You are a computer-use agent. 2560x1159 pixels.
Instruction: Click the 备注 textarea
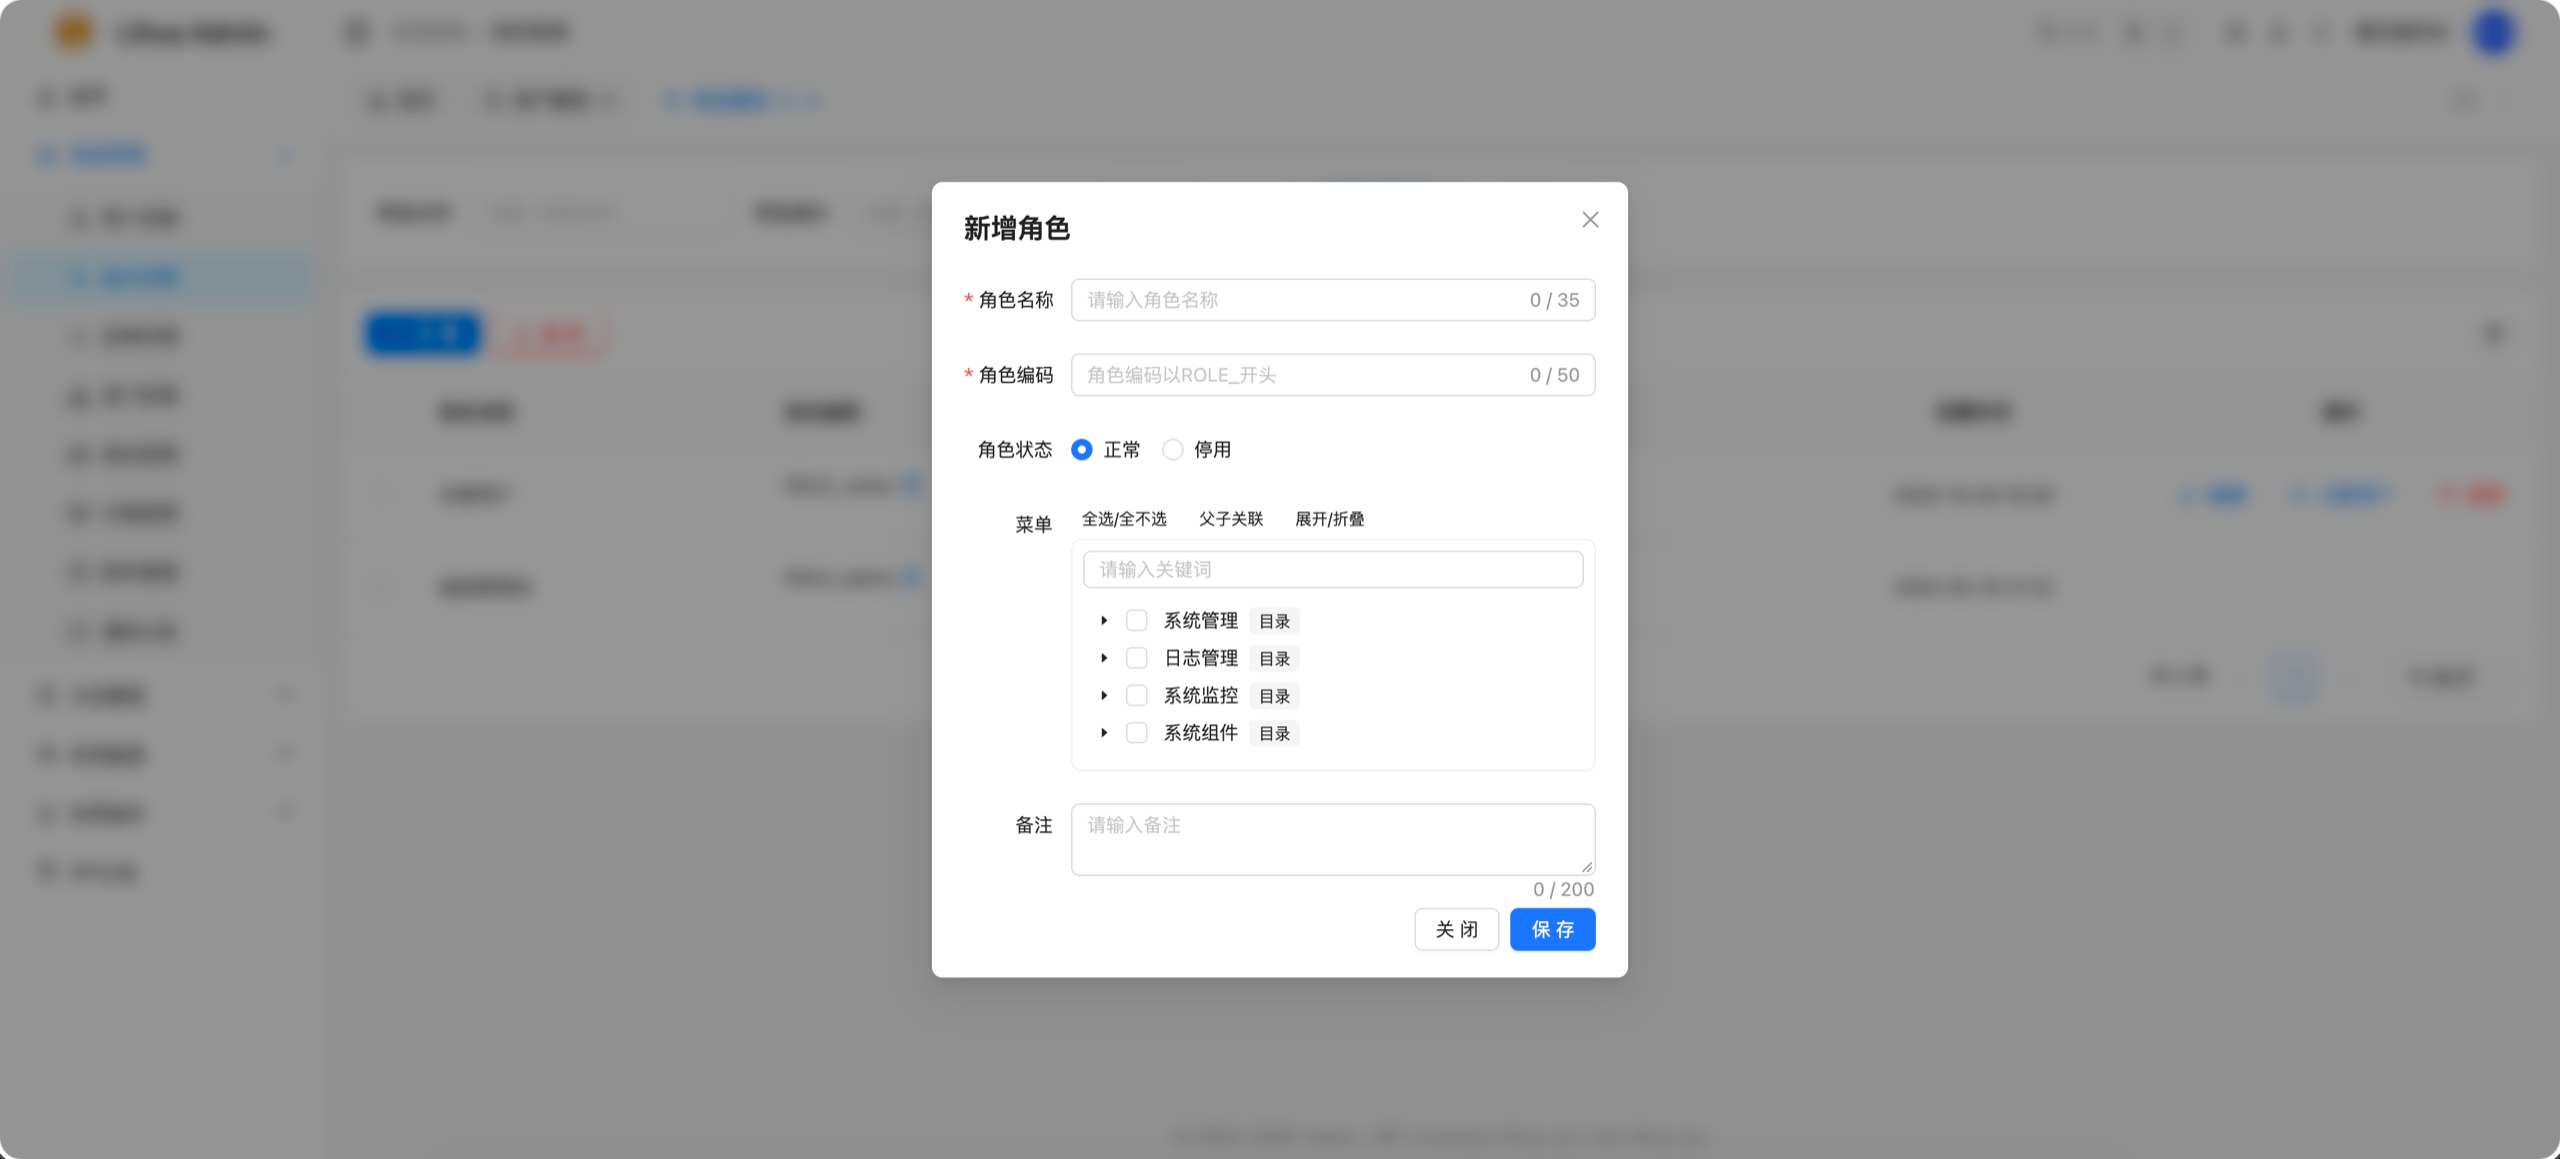(x=1333, y=840)
